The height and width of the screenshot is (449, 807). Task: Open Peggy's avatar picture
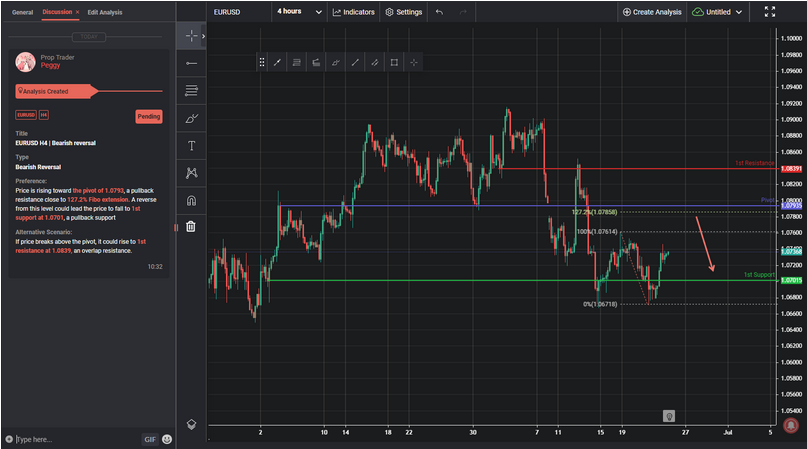[25, 62]
